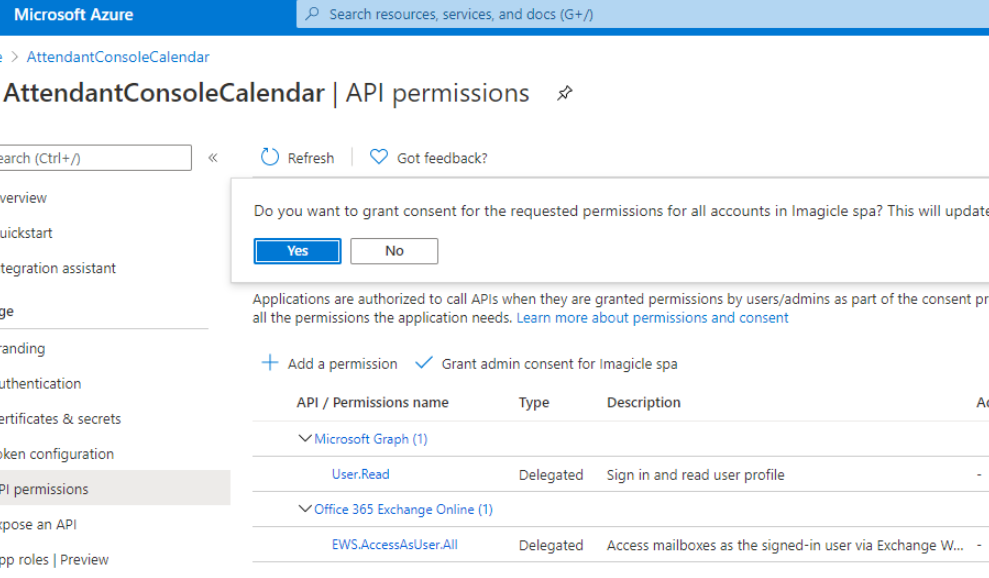Go to AttendantConsoleCalendar breadcrumb
Screen dimensions: 989x578
click(118, 57)
